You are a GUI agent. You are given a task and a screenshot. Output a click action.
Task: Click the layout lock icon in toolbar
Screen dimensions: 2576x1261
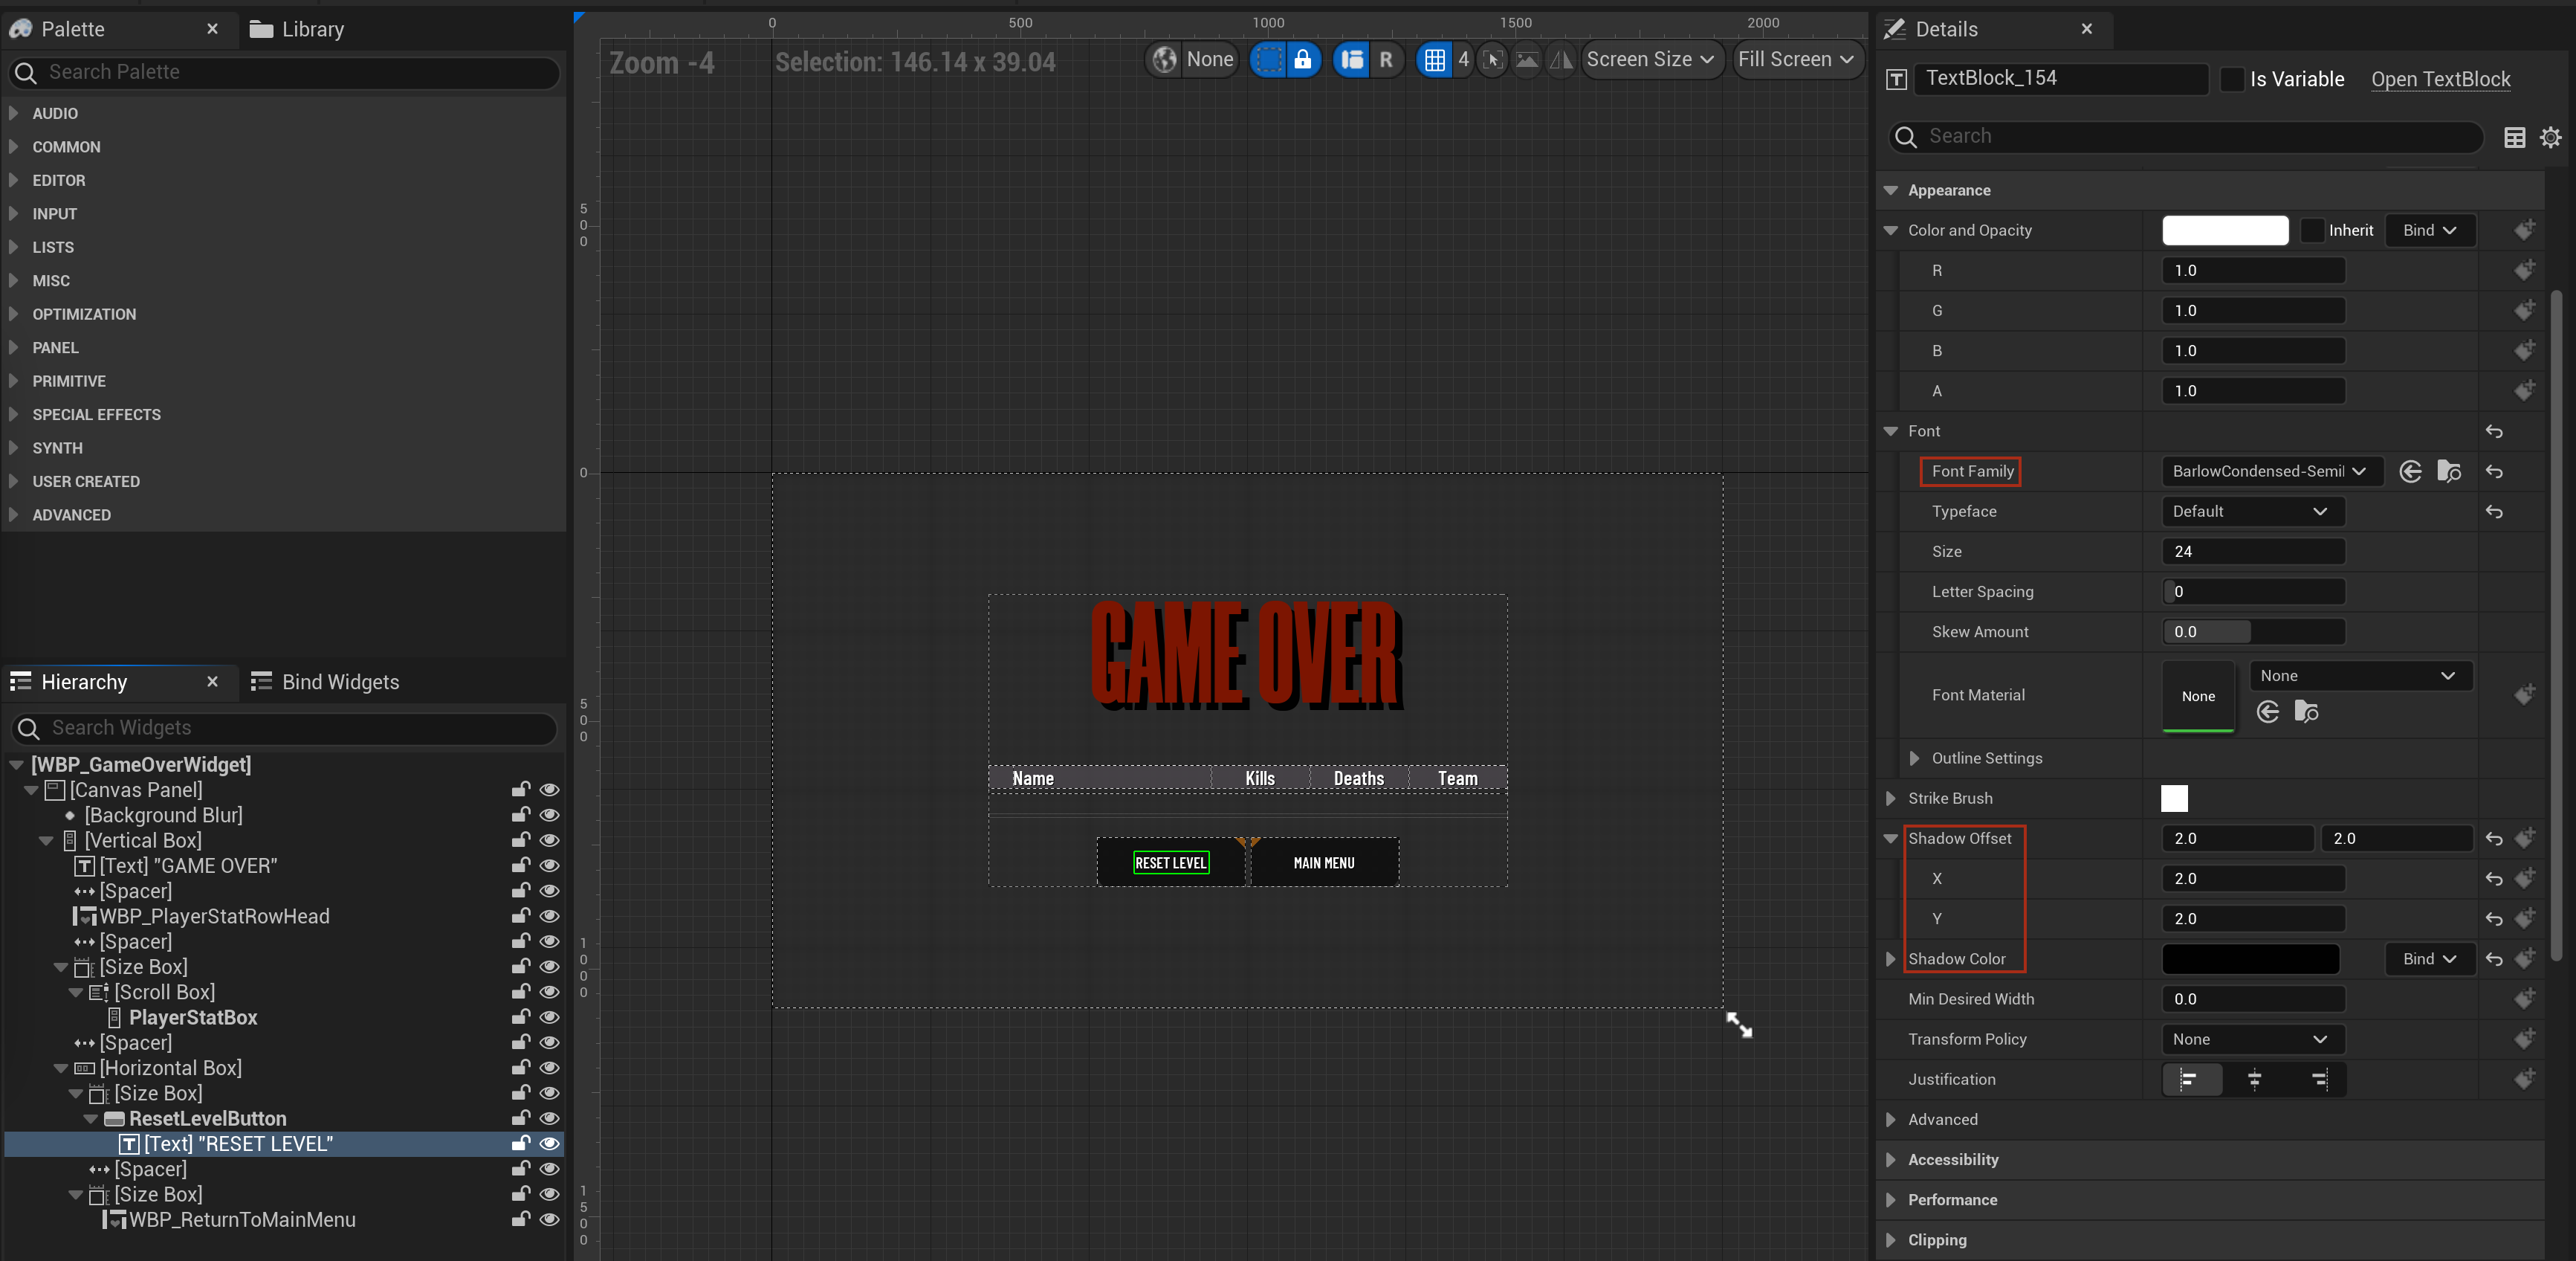(x=1303, y=60)
